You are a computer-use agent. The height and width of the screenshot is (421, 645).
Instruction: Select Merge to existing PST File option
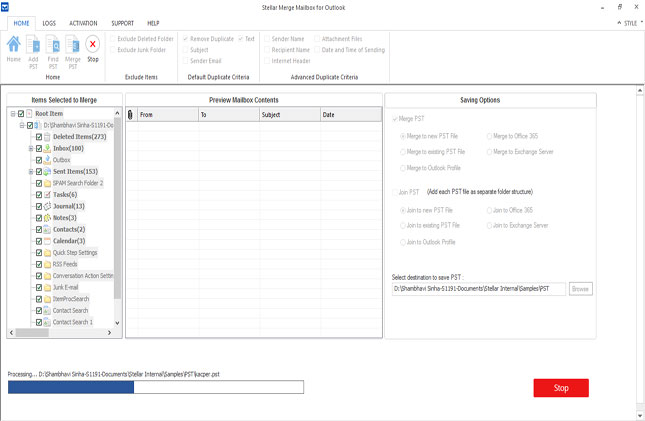[403, 152]
